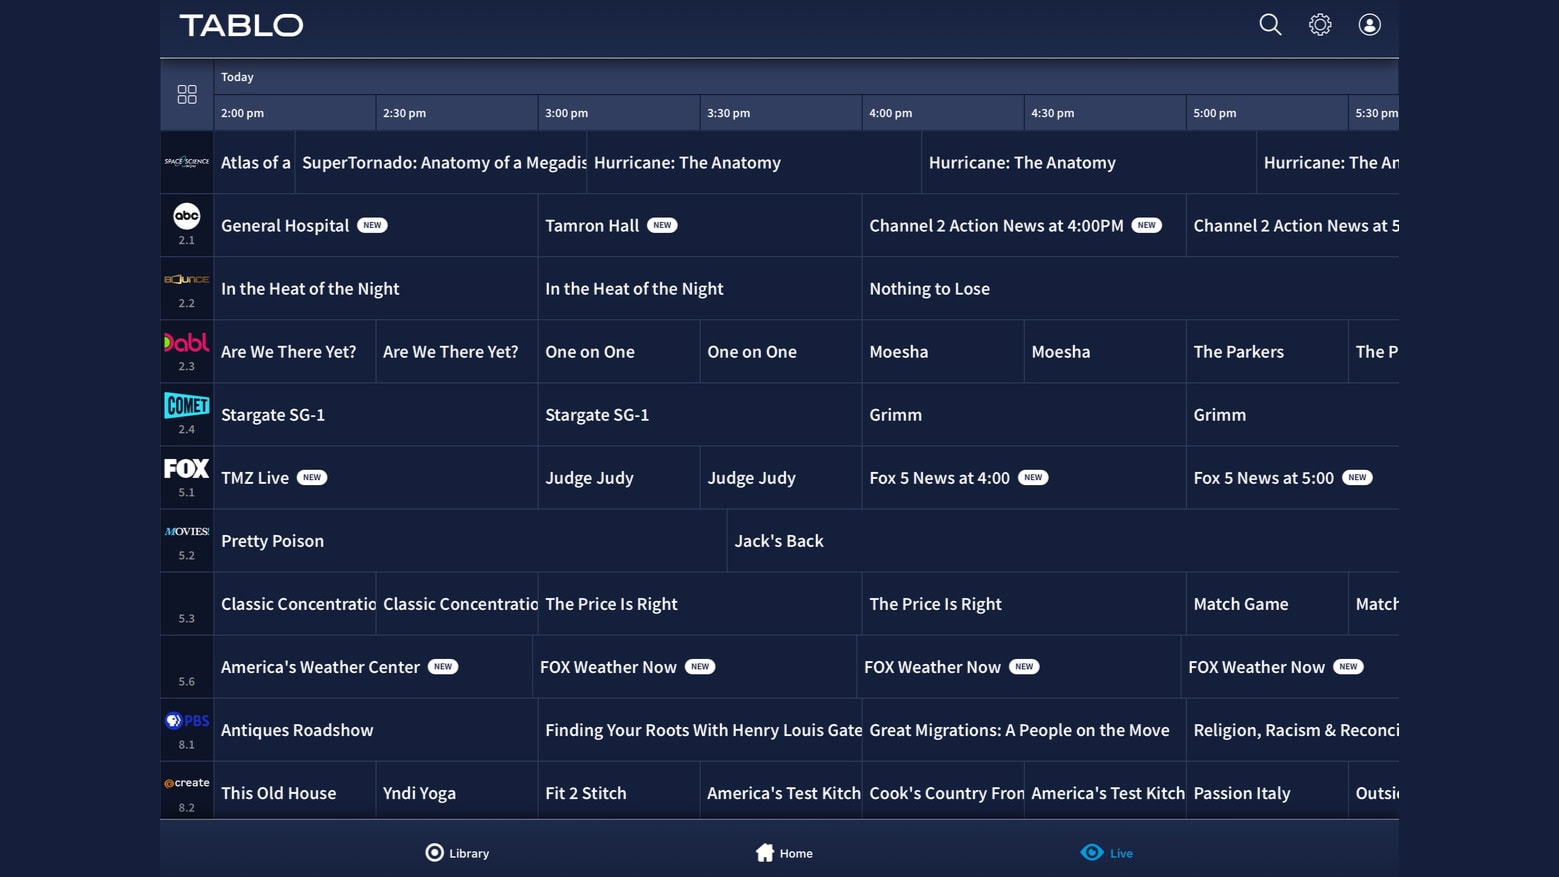Switch to the Live tab

click(x=1106, y=853)
